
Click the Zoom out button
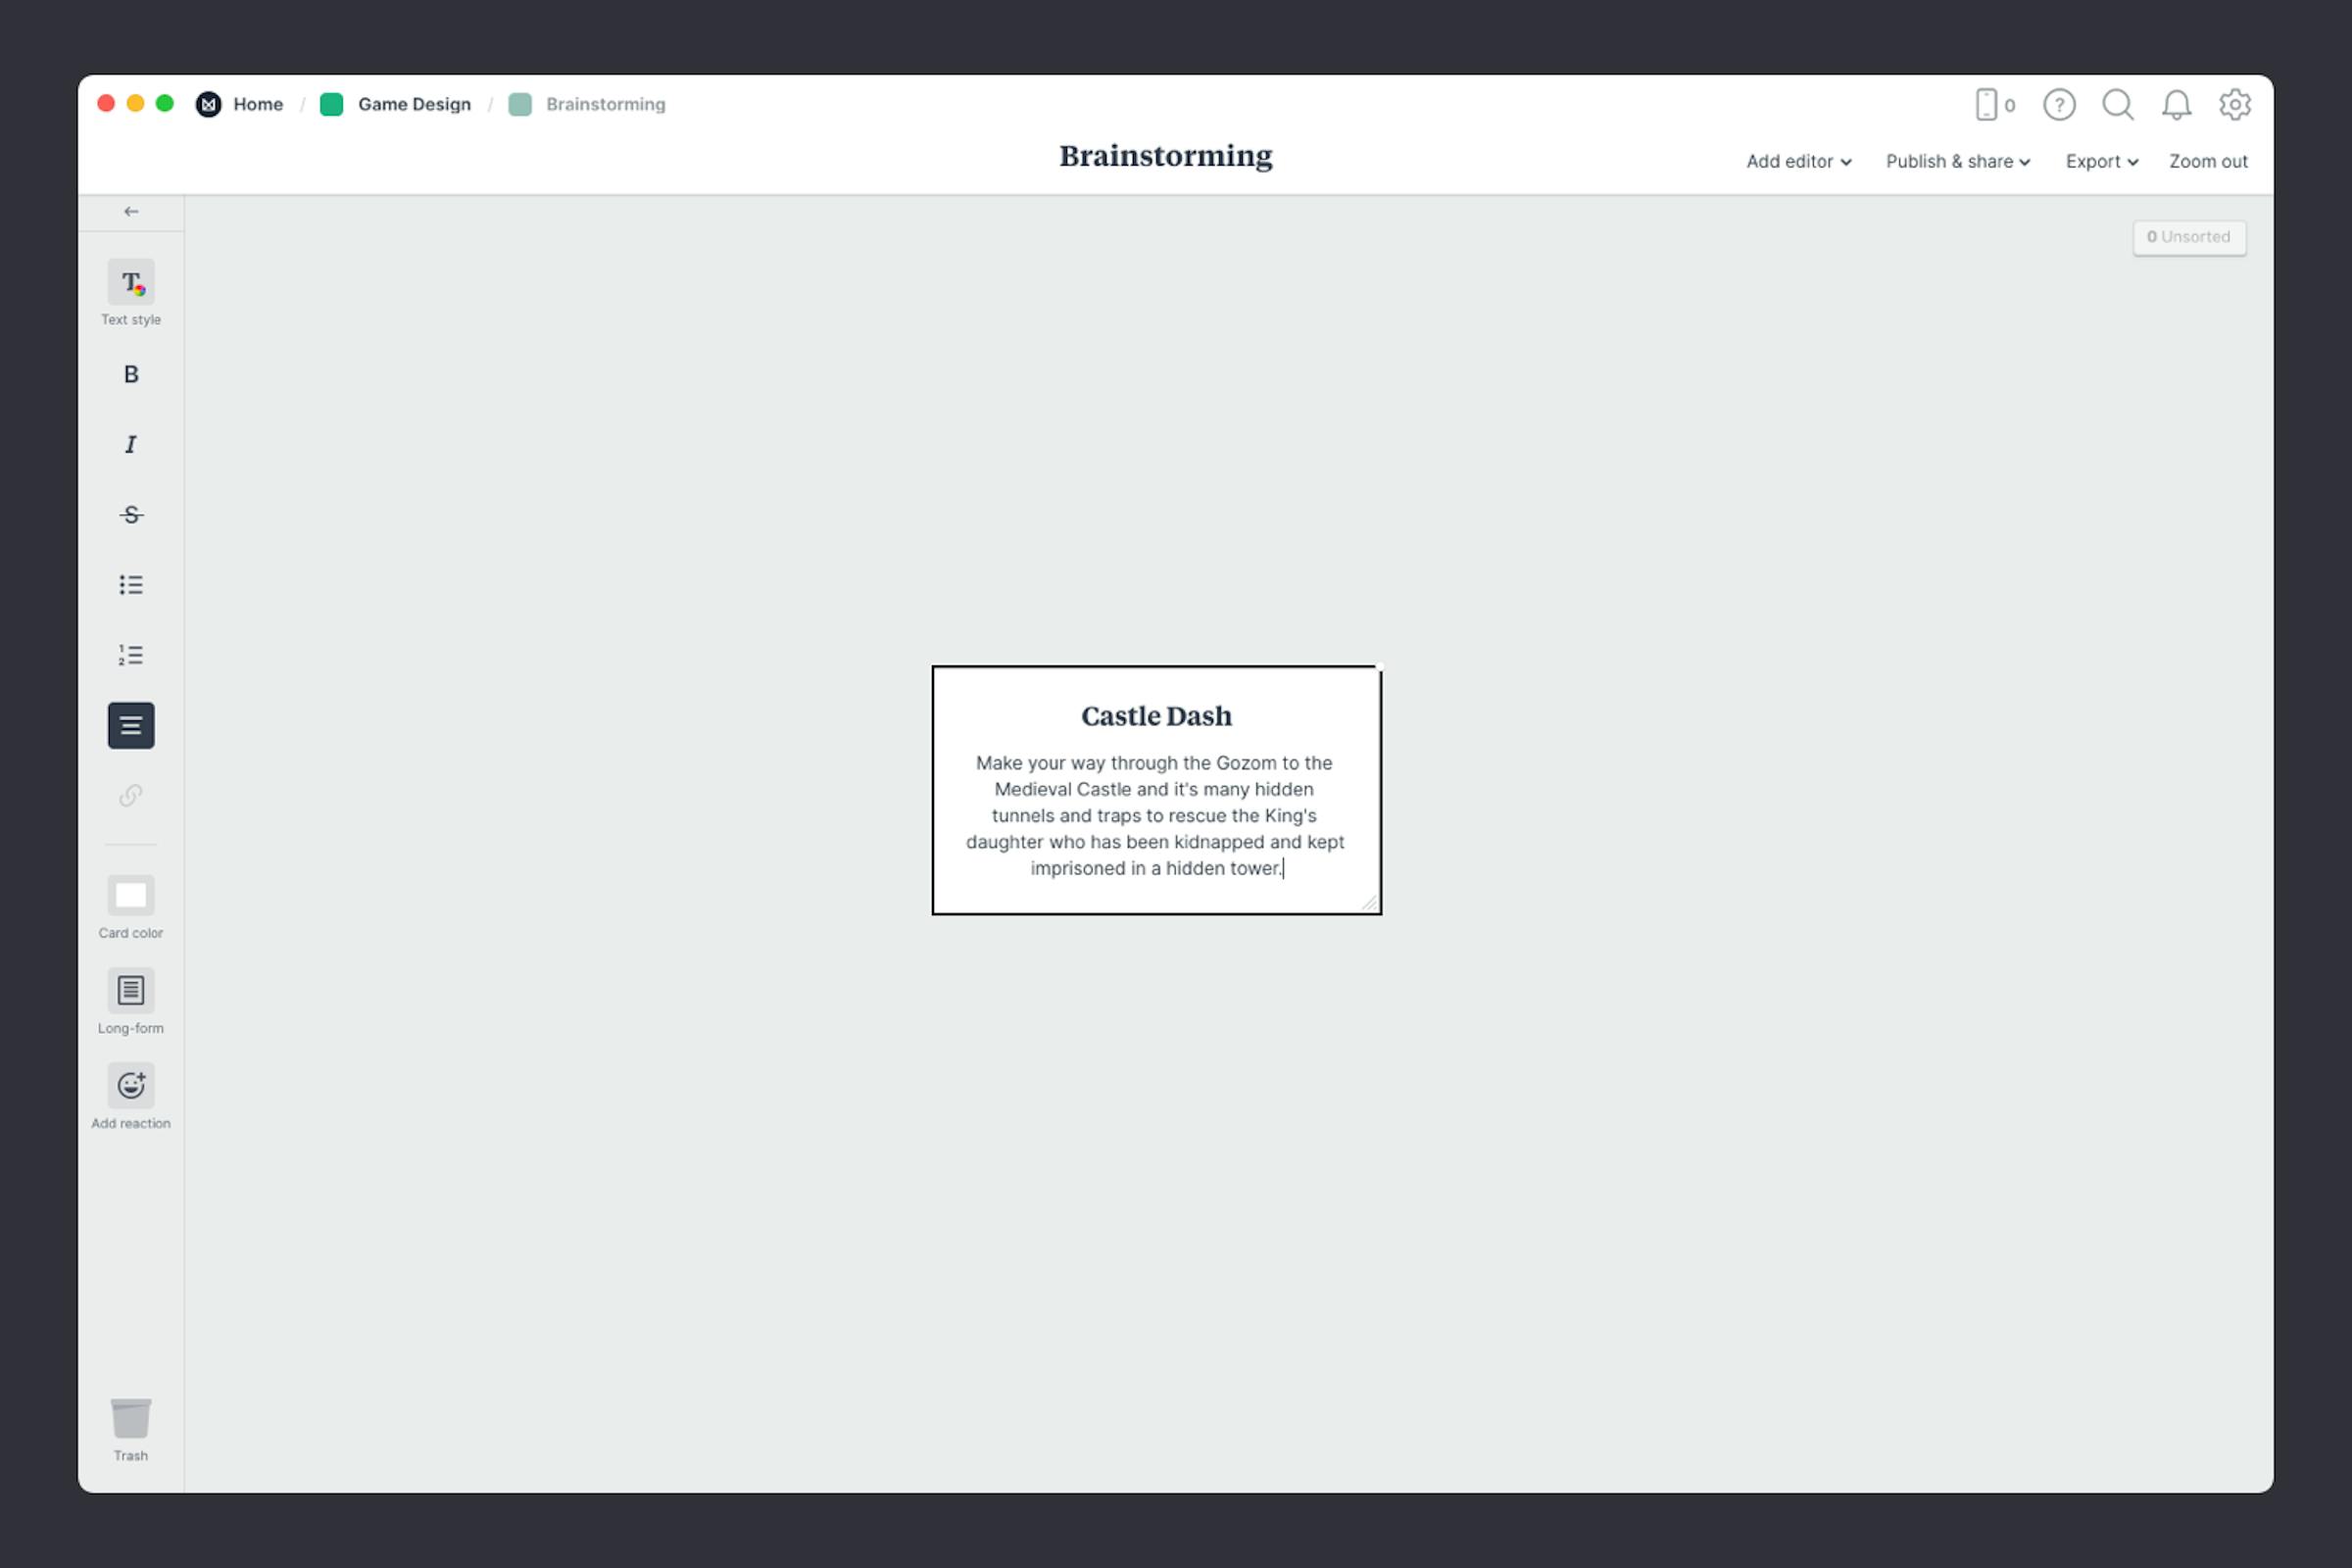tap(2208, 161)
